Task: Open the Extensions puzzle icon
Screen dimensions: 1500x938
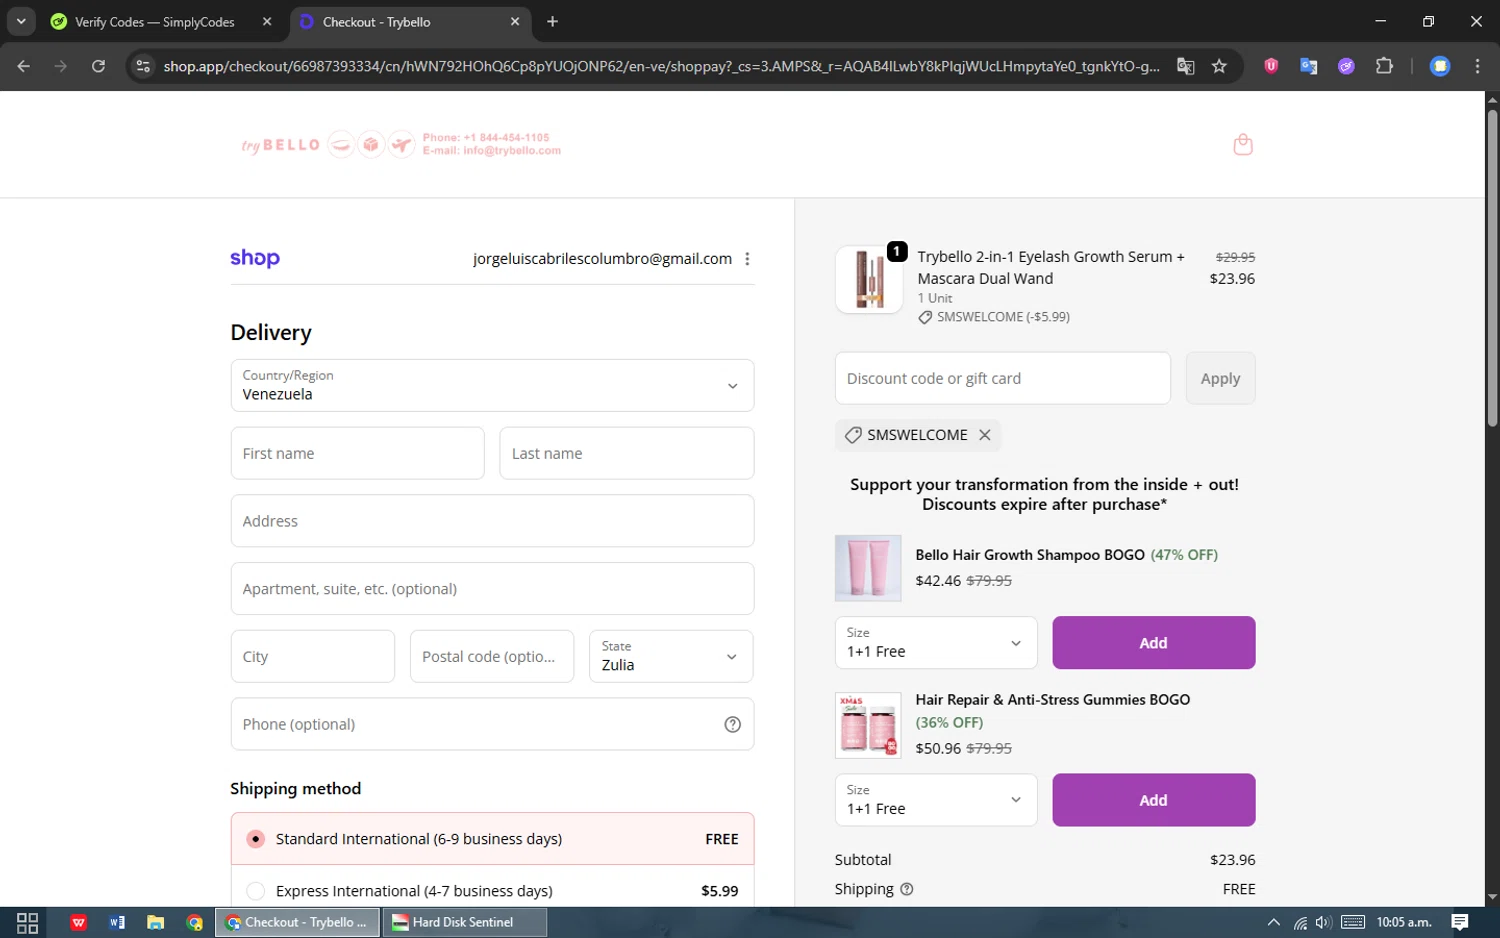Action: click(1385, 66)
